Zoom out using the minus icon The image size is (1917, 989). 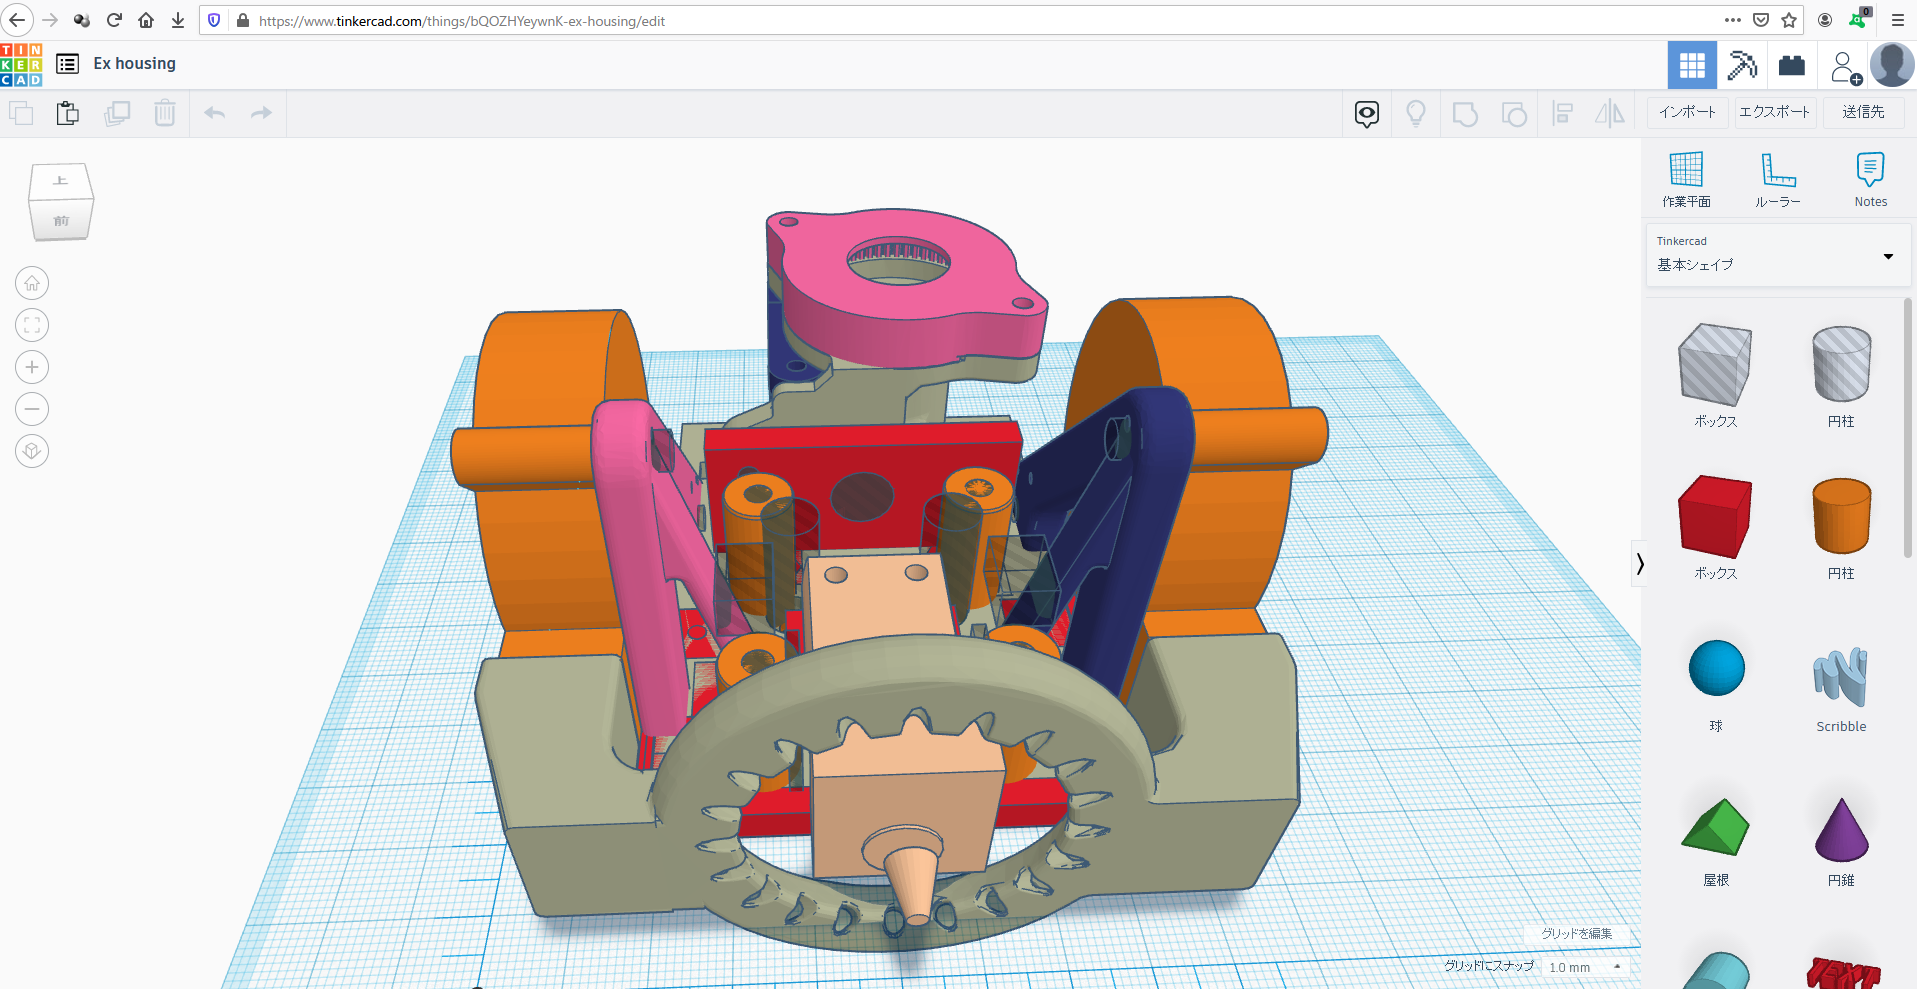(x=32, y=410)
